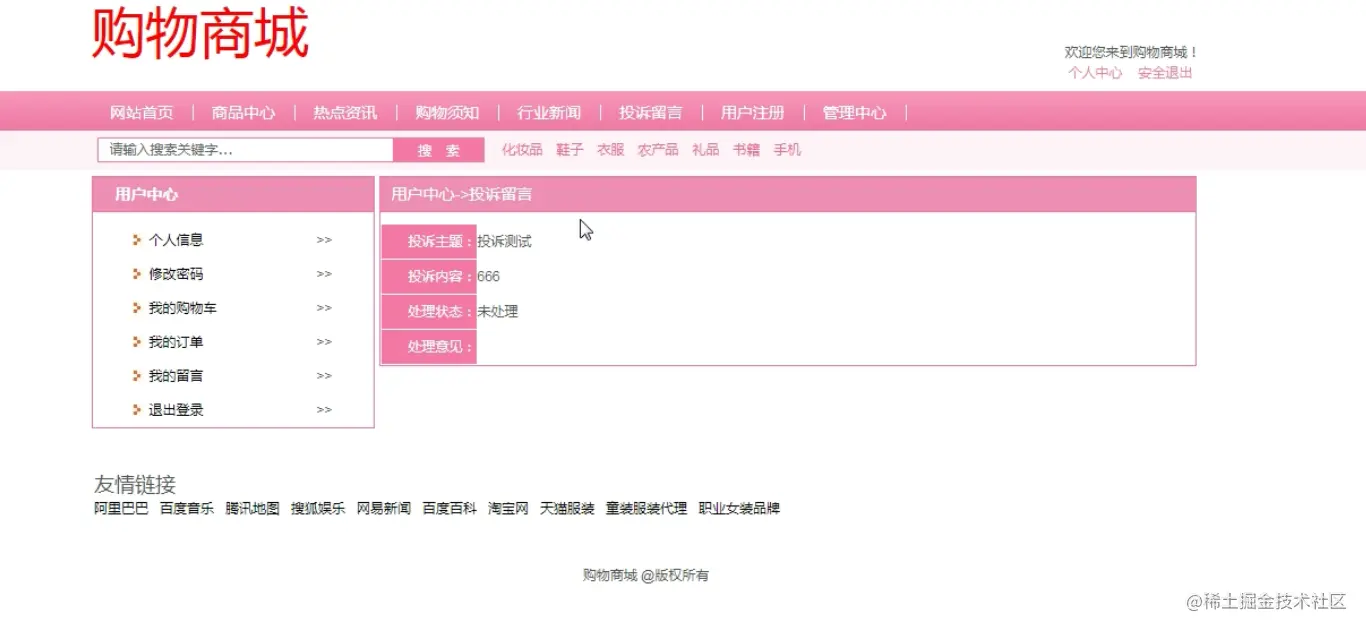Click the 未处理 status value
Screen dimensions: 1366x631
[498, 312]
